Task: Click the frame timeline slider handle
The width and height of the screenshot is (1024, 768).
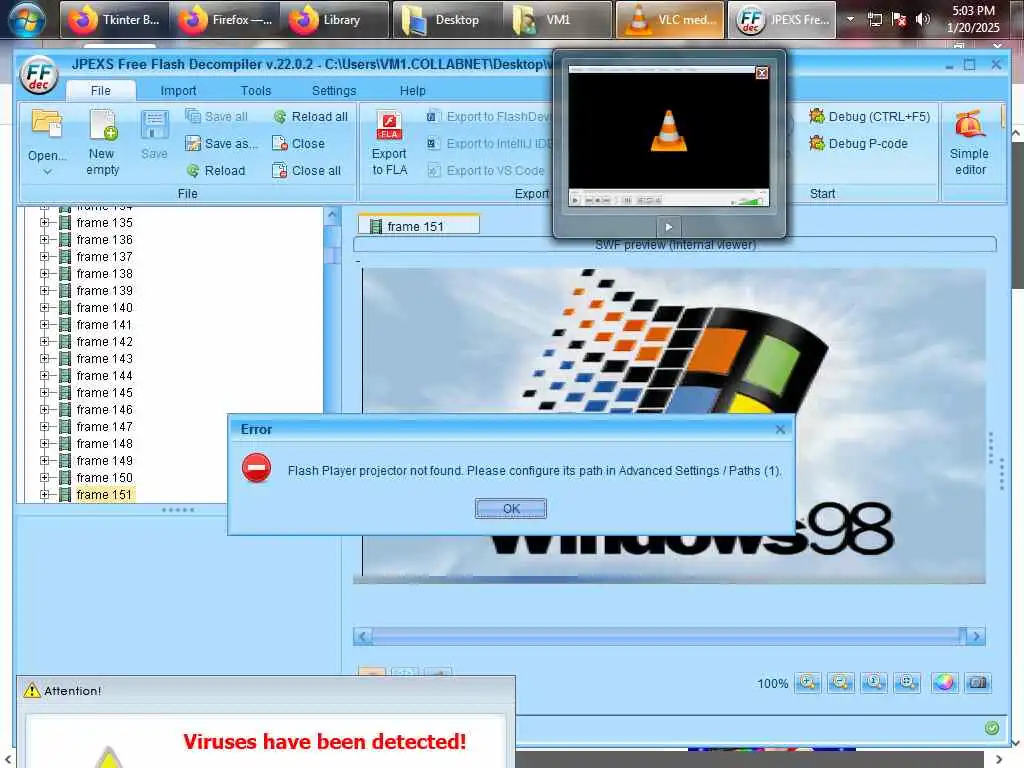Action: click(x=962, y=635)
